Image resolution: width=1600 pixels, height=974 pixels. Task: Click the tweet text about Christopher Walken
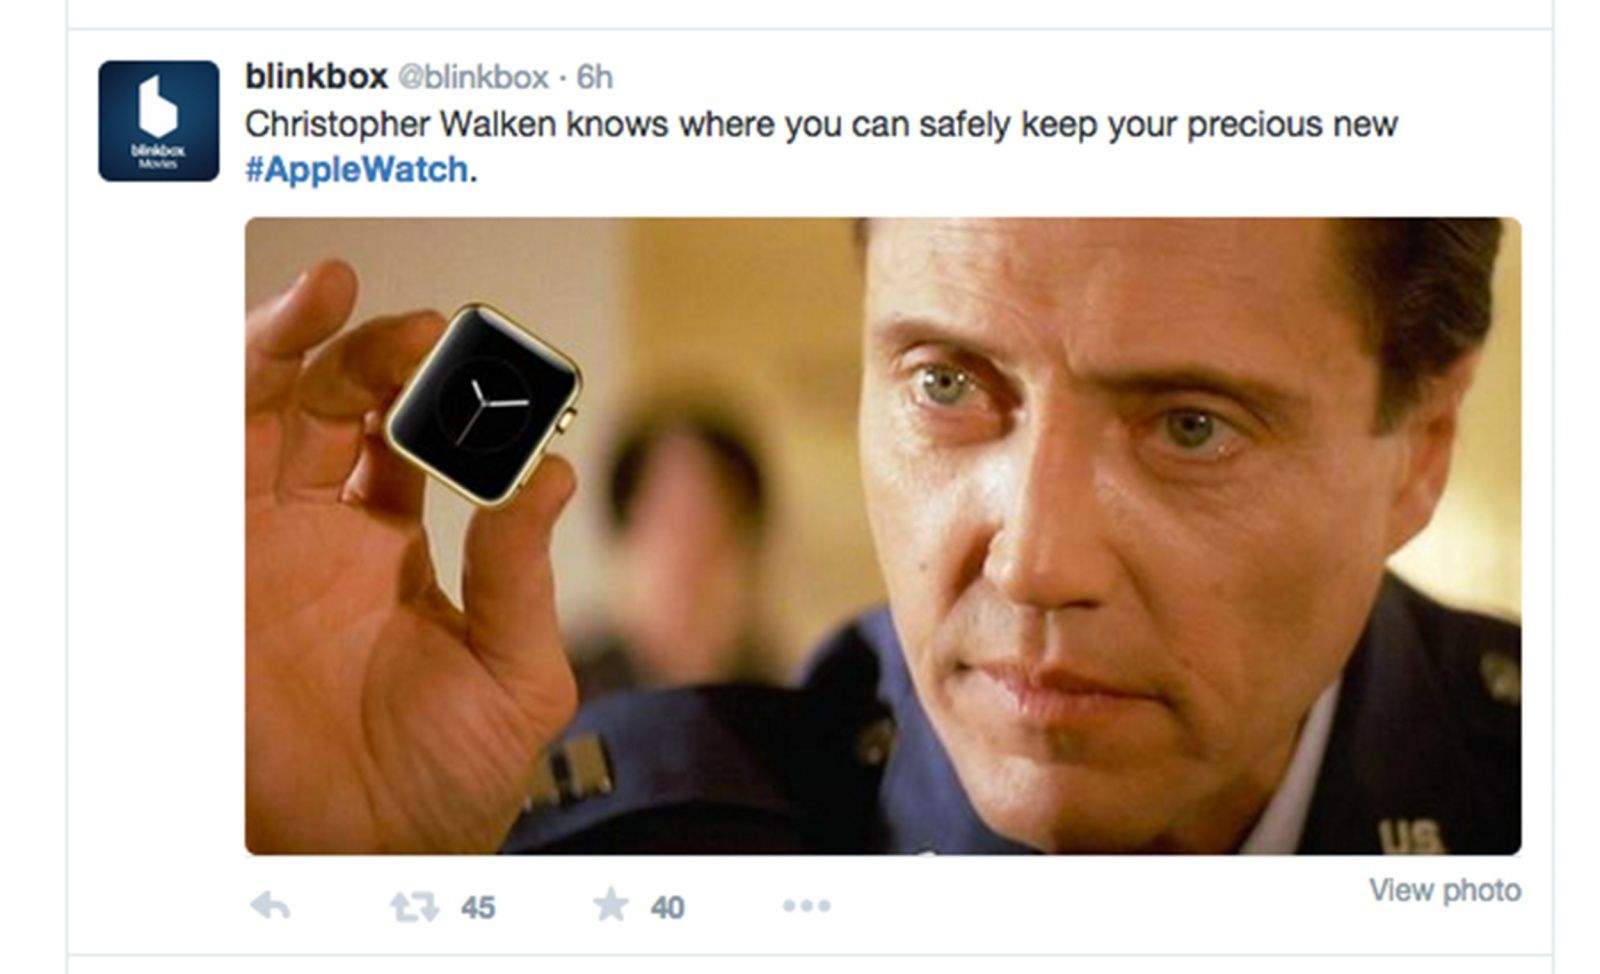pos(821,146)
